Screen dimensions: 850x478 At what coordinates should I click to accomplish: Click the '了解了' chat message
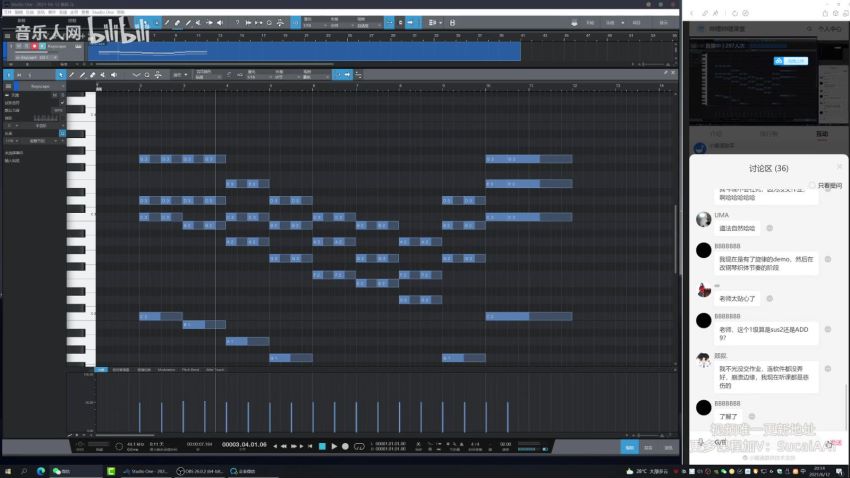[728, 416]
